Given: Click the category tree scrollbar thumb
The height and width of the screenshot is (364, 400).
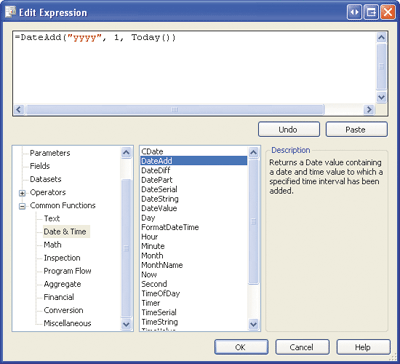Looking at the screenshot, I should (x=126, y=248).
